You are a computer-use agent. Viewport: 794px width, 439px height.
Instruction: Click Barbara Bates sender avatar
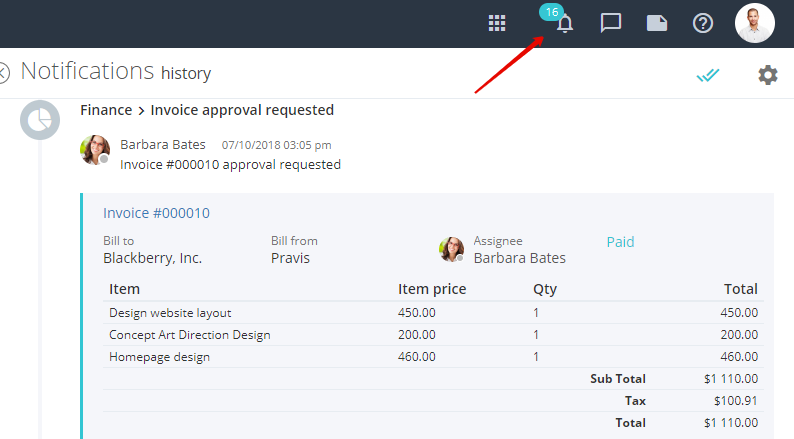click(x=95, y=150)
